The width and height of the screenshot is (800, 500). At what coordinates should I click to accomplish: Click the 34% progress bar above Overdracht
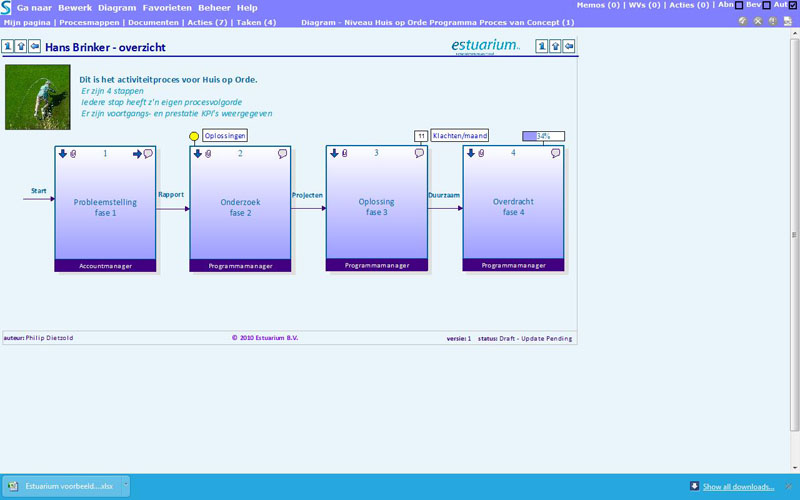point(543,136)
